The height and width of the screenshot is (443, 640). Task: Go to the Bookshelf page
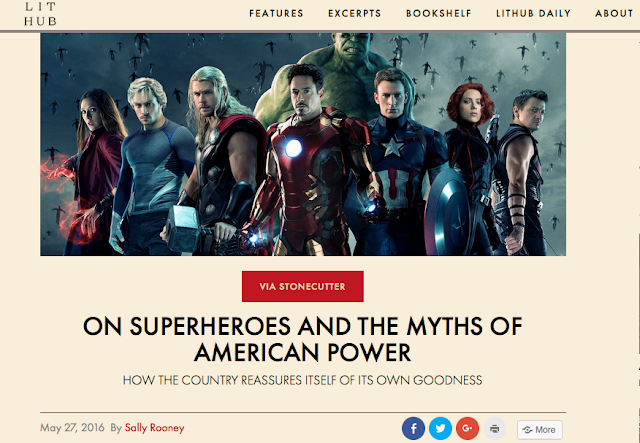pyautogui.click(x=439, y=13)
